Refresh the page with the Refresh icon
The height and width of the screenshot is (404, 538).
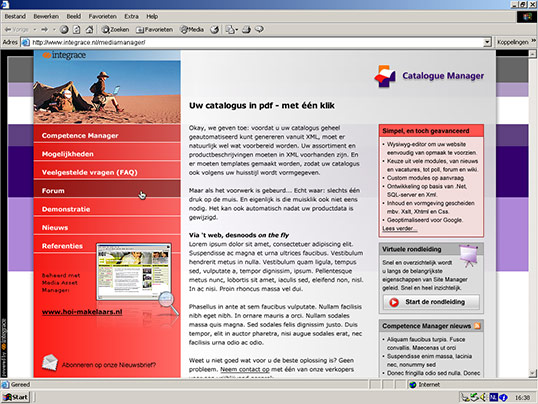77,30
